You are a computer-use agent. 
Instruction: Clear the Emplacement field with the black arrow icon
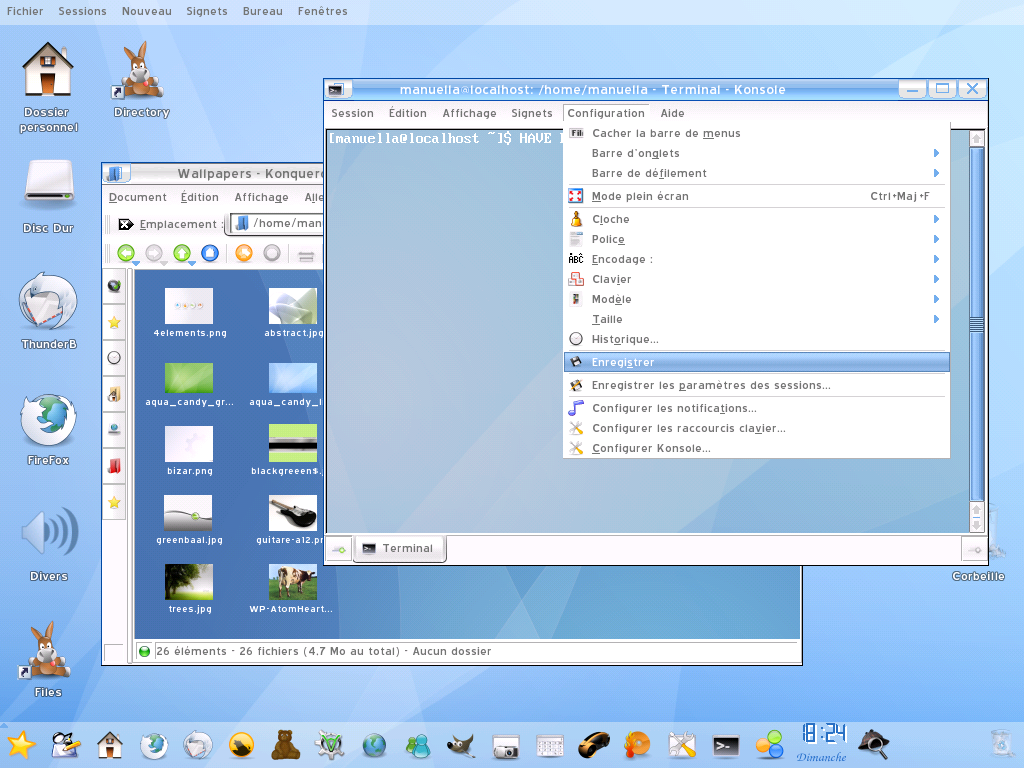125,225
